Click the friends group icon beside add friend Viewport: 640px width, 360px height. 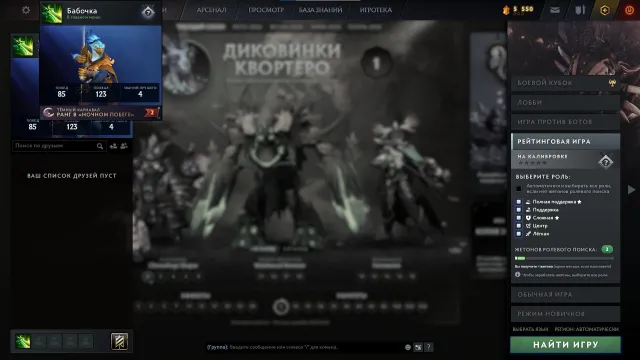coord(124,146)
